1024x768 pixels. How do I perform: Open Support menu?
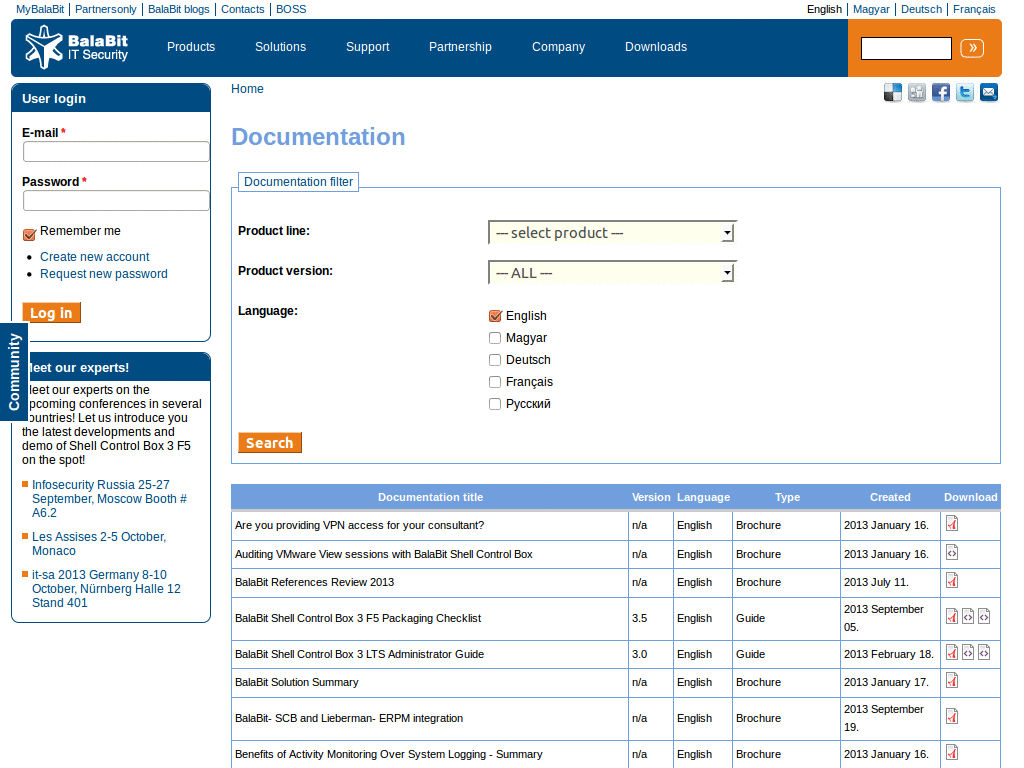coord(368,47)
